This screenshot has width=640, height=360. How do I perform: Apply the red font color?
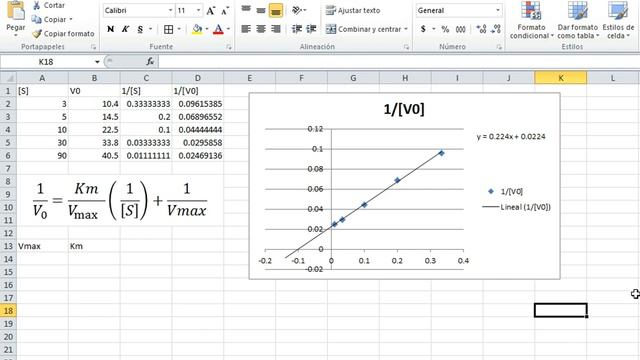click(x=218, y=29)
